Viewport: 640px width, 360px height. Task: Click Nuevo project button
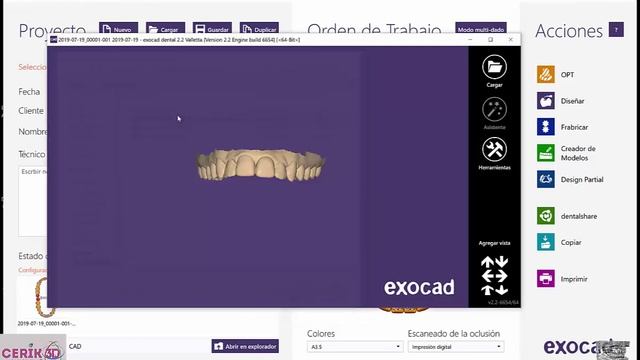tap(118, 29)
